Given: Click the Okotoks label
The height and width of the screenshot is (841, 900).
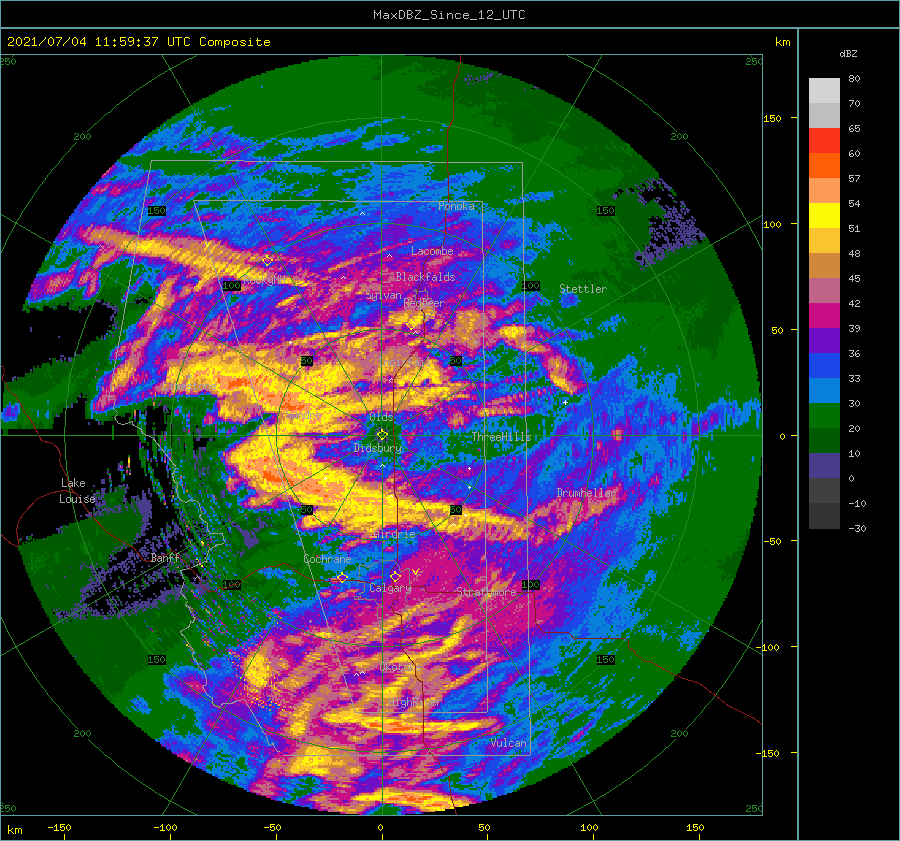Looking at the screenshot, I should coord(400,667).
